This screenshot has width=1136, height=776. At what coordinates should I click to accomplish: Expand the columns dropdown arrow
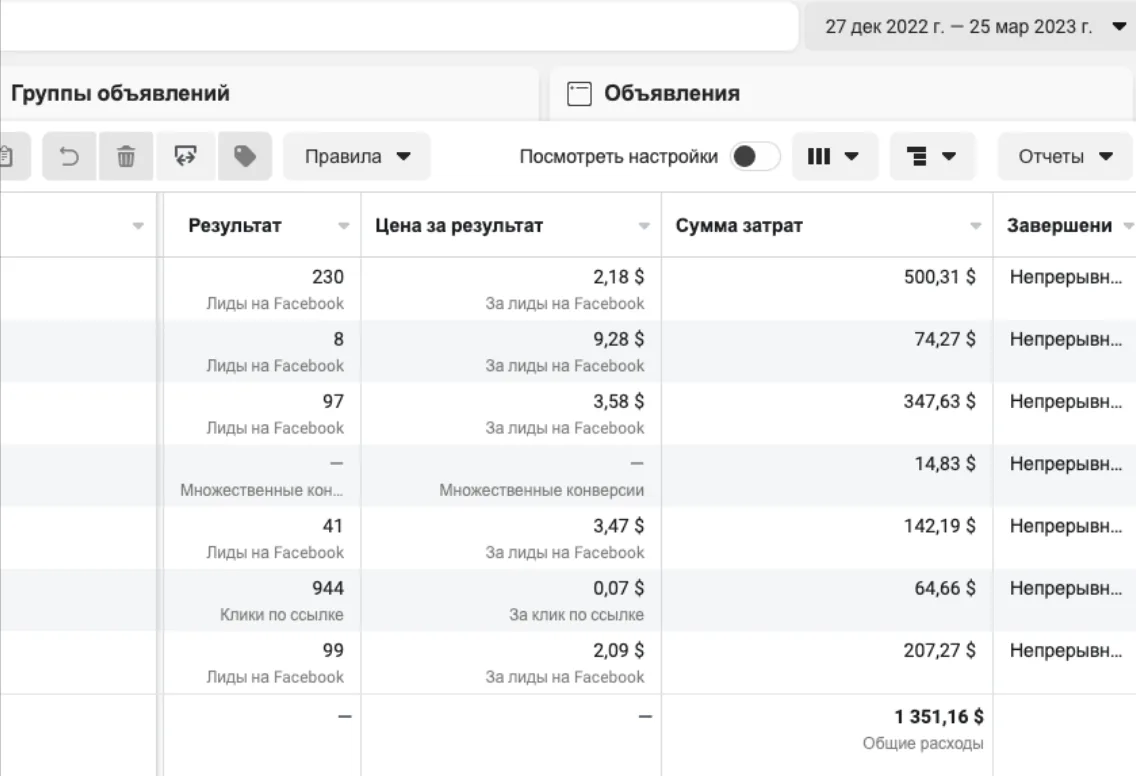click(852, 157)
